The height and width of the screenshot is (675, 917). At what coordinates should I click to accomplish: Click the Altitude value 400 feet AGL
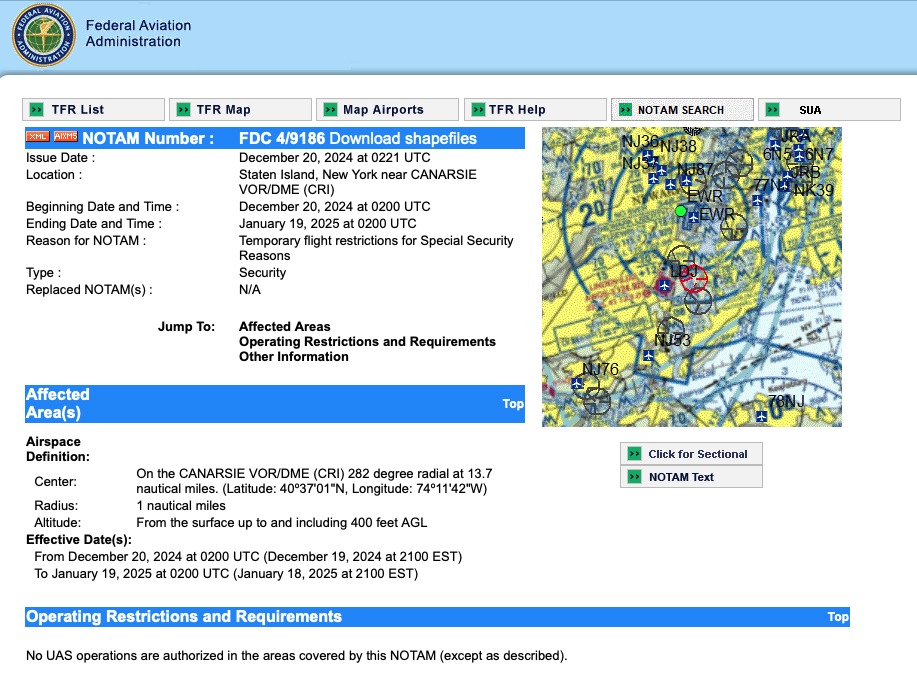(282, 522)
